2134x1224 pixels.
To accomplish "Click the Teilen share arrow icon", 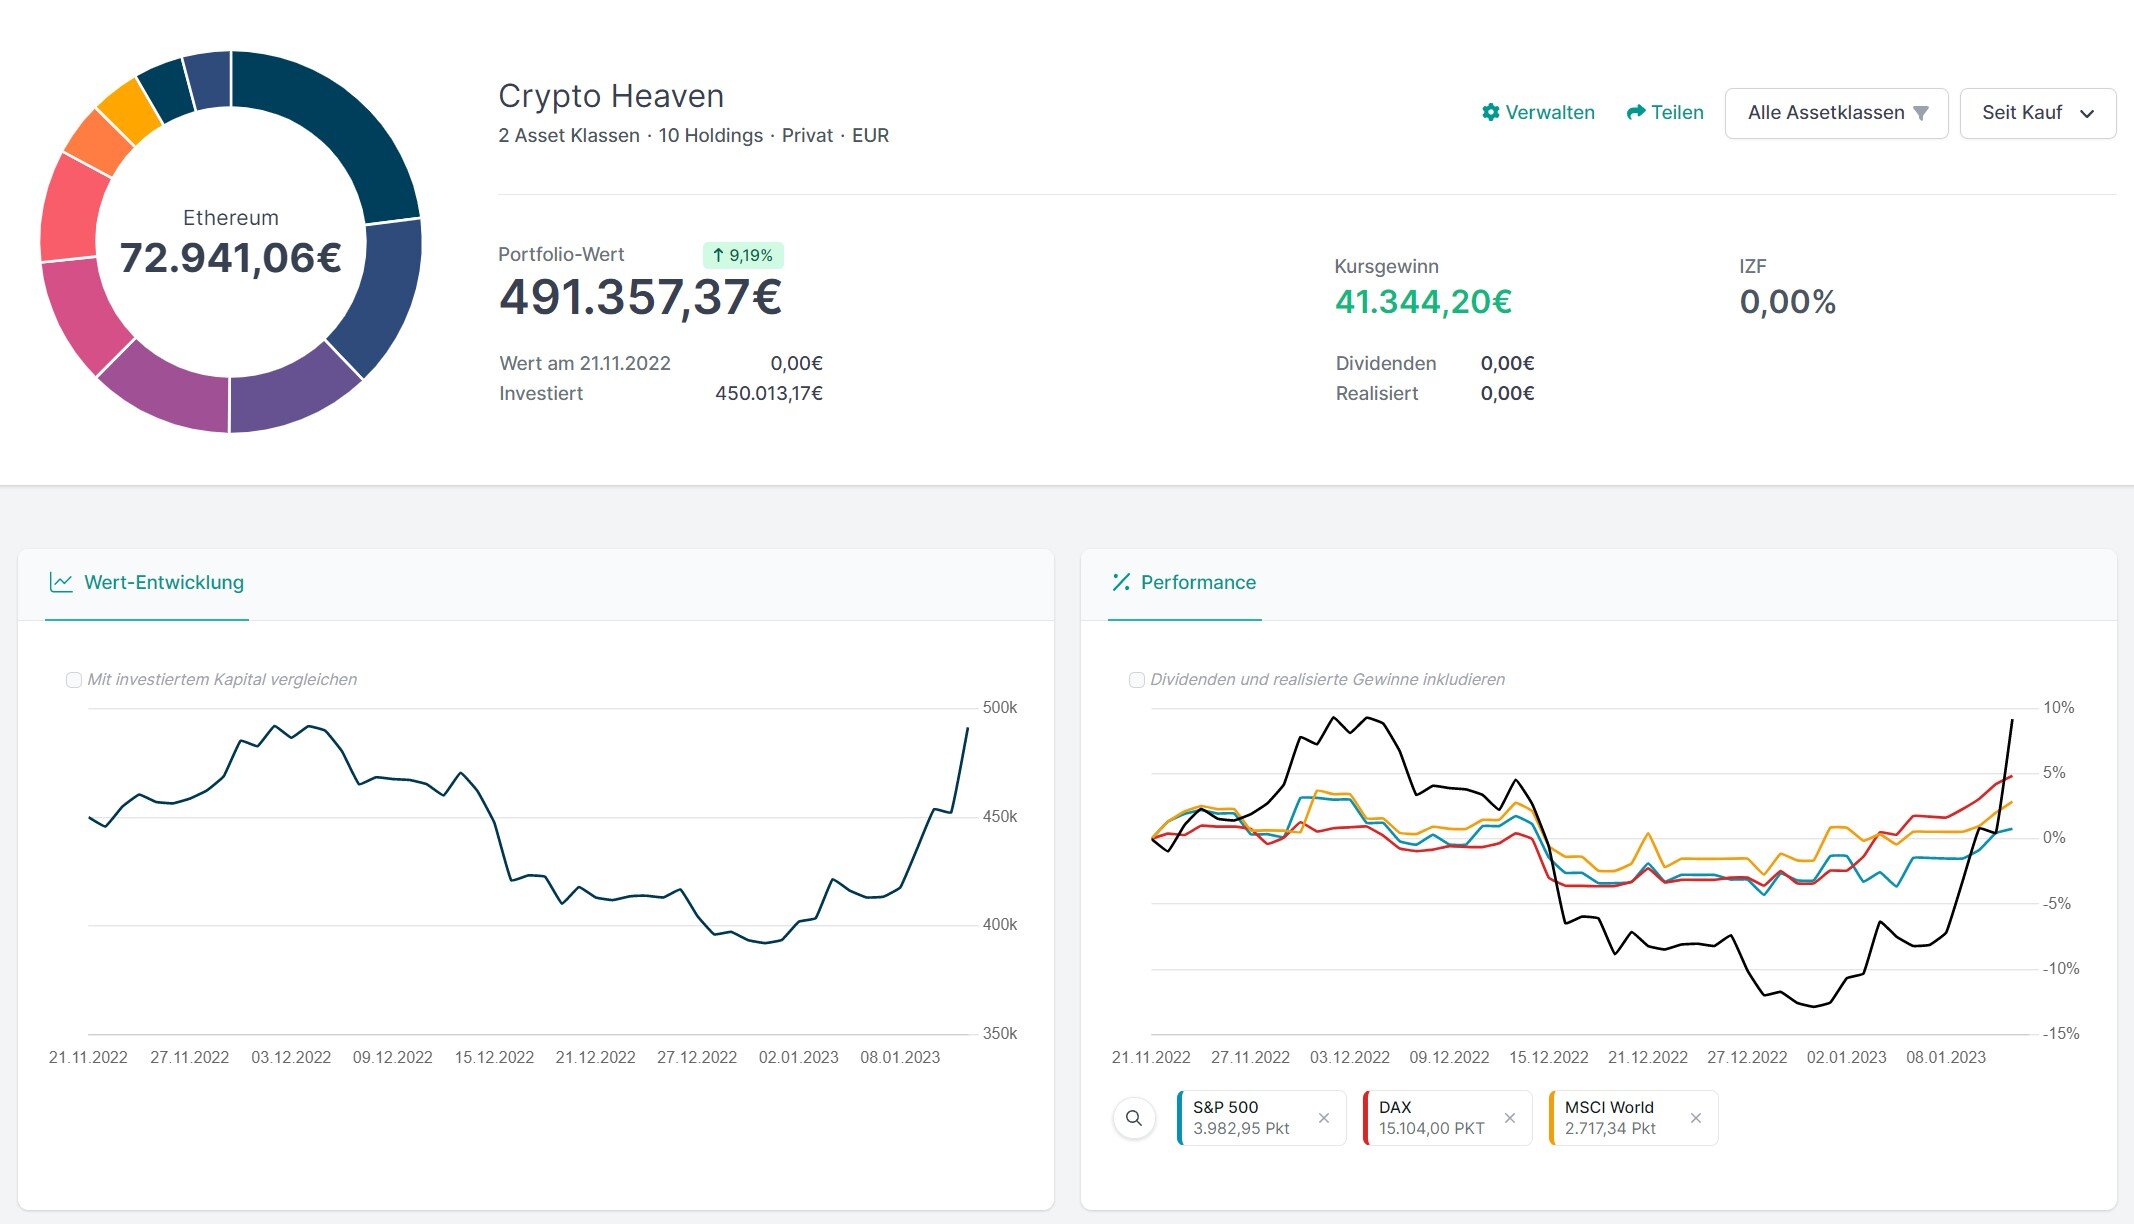I will pos(1635,112).
